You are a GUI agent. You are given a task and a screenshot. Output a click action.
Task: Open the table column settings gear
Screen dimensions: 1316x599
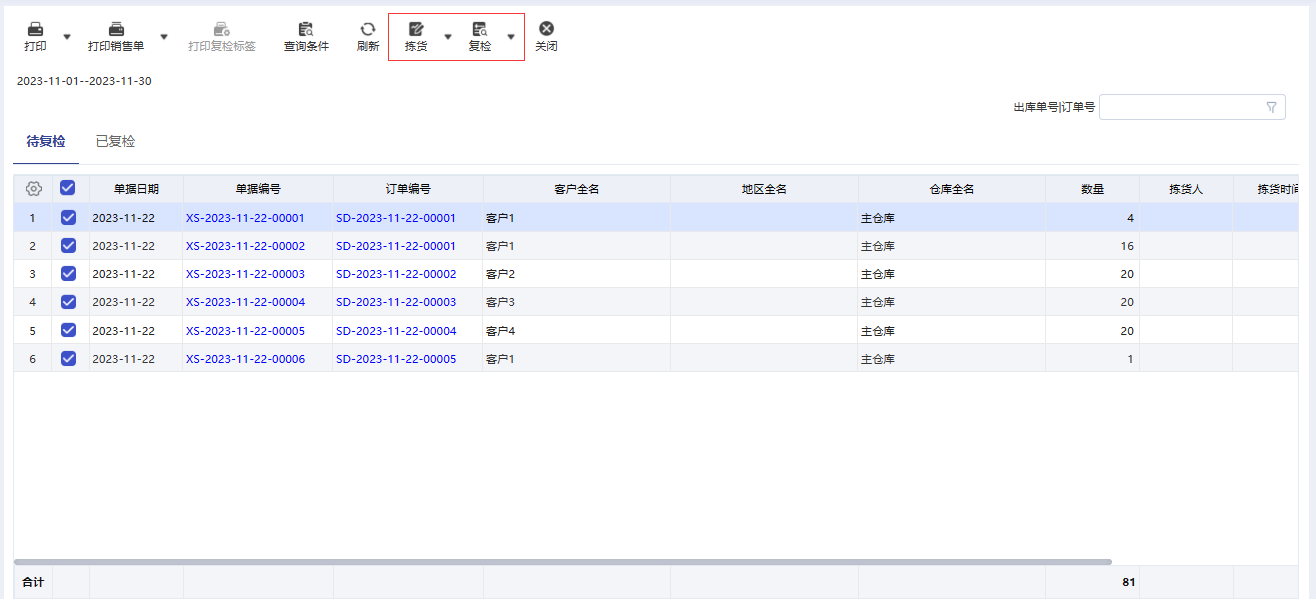[x=33, y=189]
